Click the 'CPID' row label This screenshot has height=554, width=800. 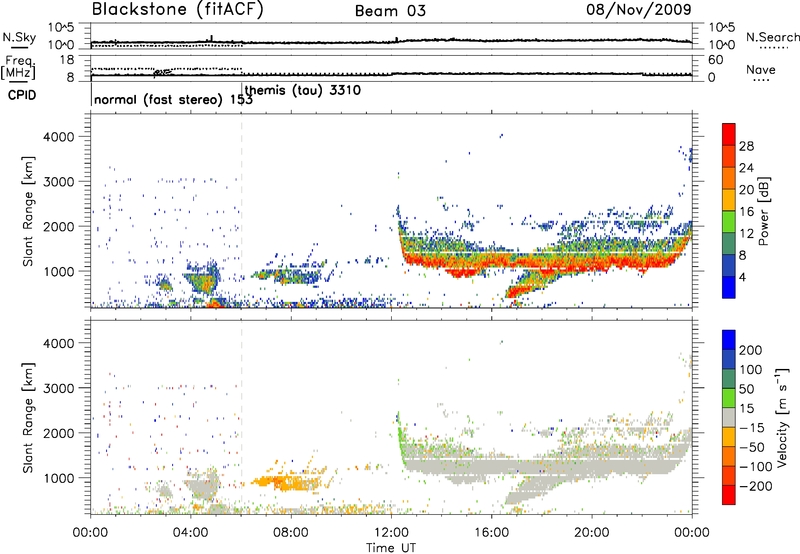pyautogui.click(x=22, y=95)
